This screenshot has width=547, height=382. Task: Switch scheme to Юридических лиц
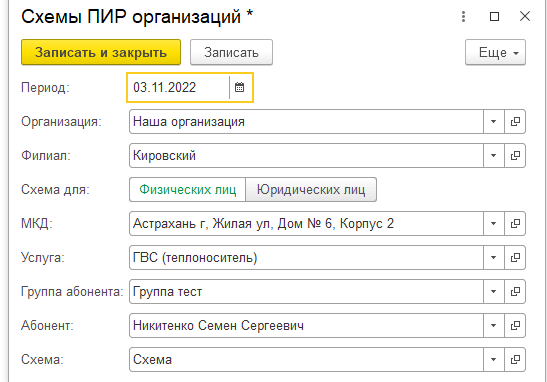tap(311, 190)
